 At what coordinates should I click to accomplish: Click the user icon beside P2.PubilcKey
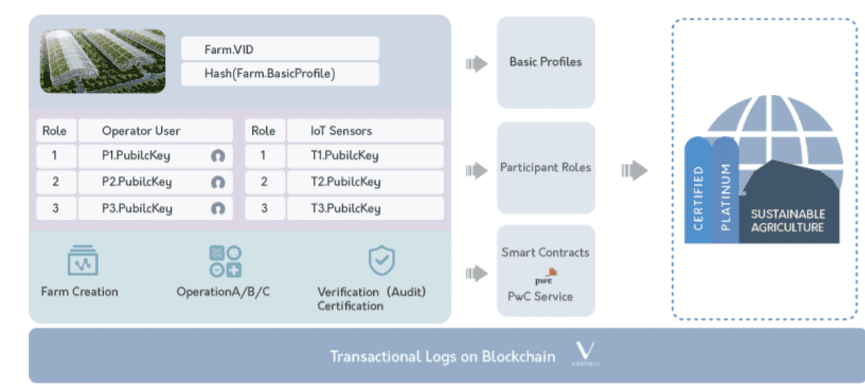click(x=218, y=182)
